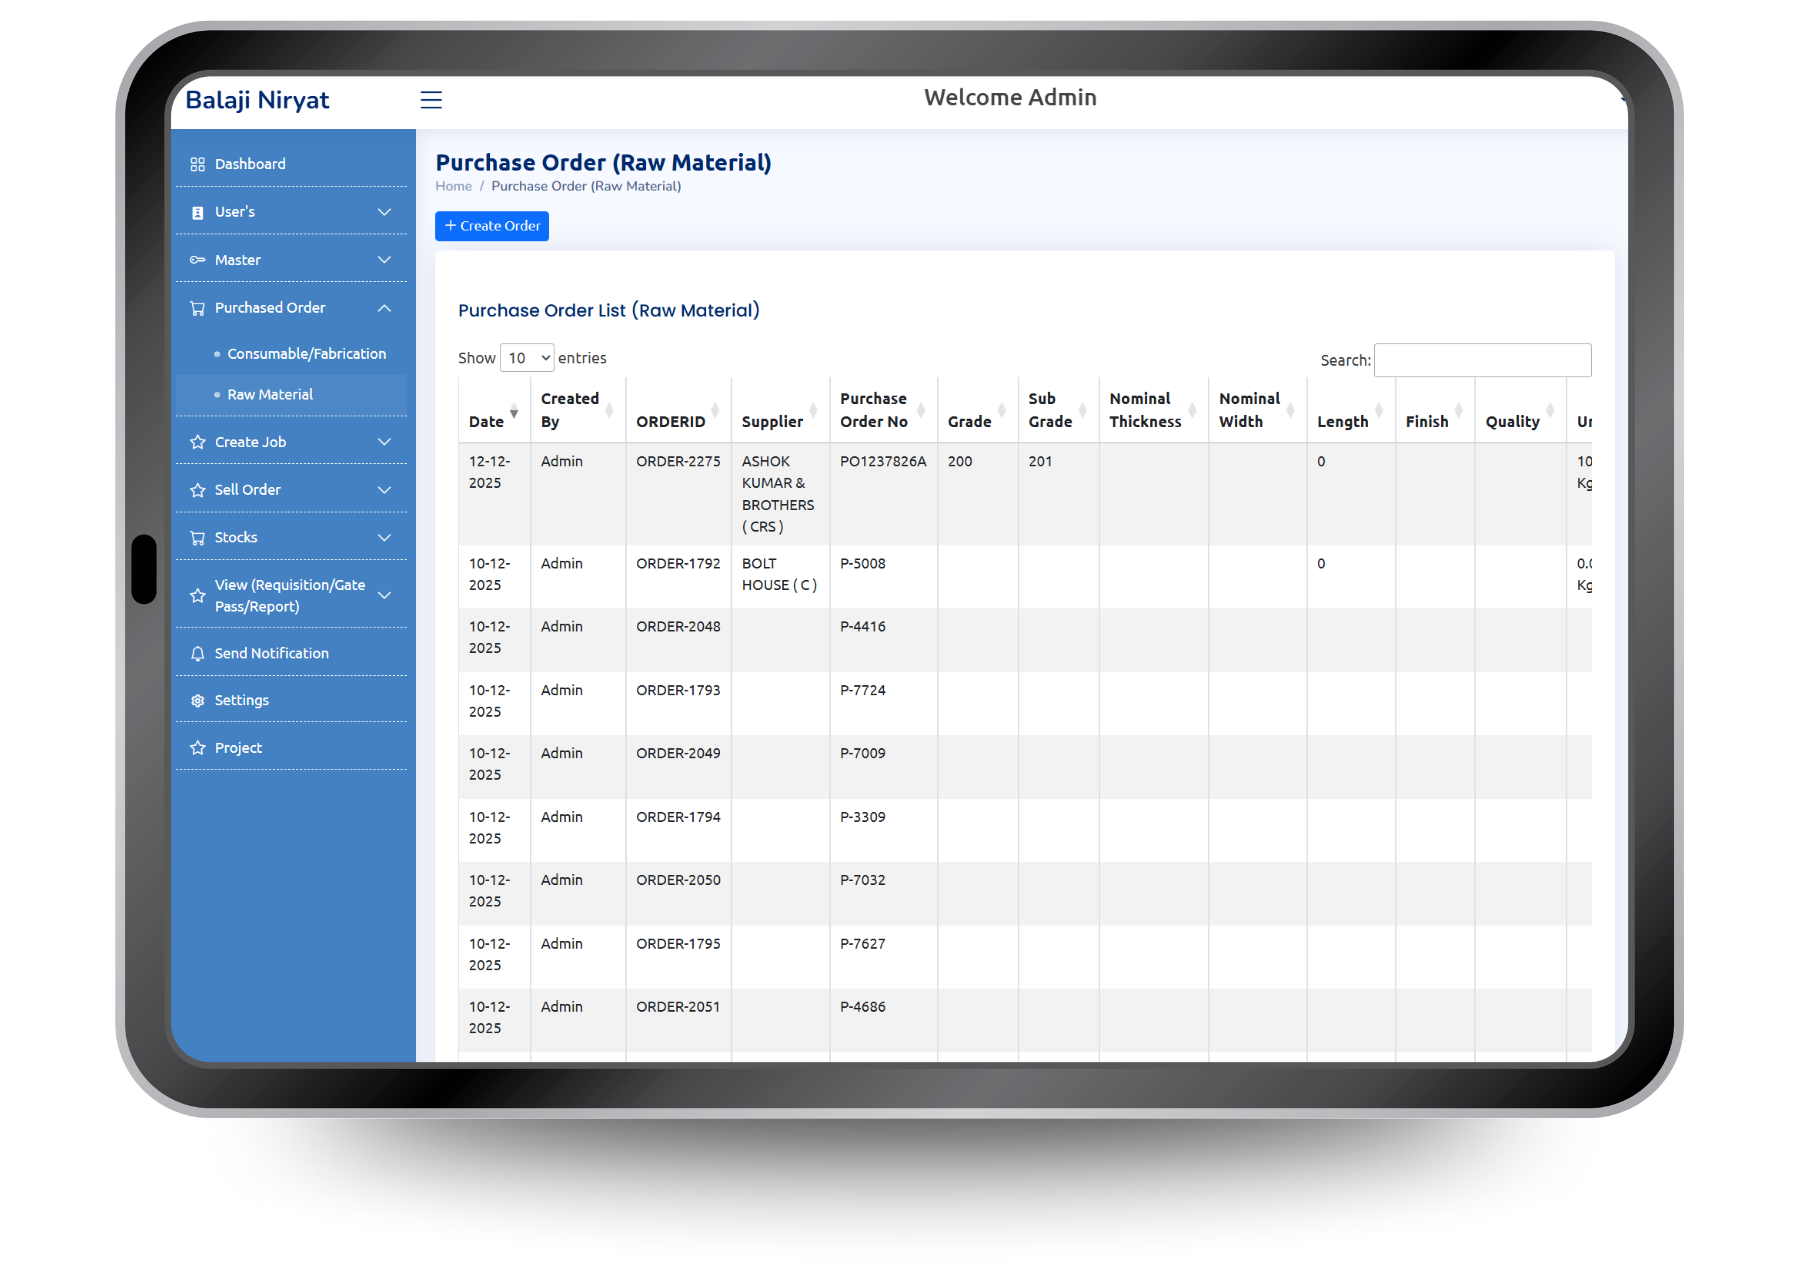Click the Master key icon
Viewport: 1800px width, 1266px height.
click(x=197, y=260)
